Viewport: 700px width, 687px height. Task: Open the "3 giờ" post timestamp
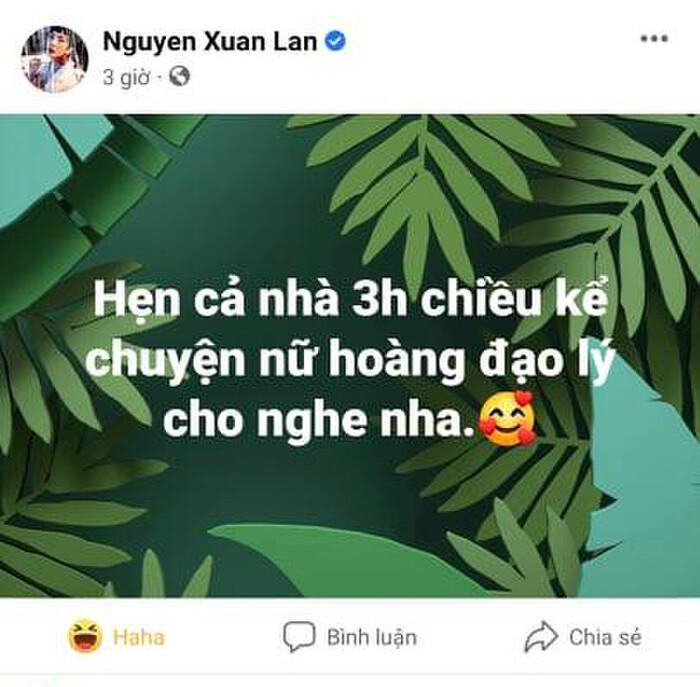pyautogui.click(x=125, y=78)
